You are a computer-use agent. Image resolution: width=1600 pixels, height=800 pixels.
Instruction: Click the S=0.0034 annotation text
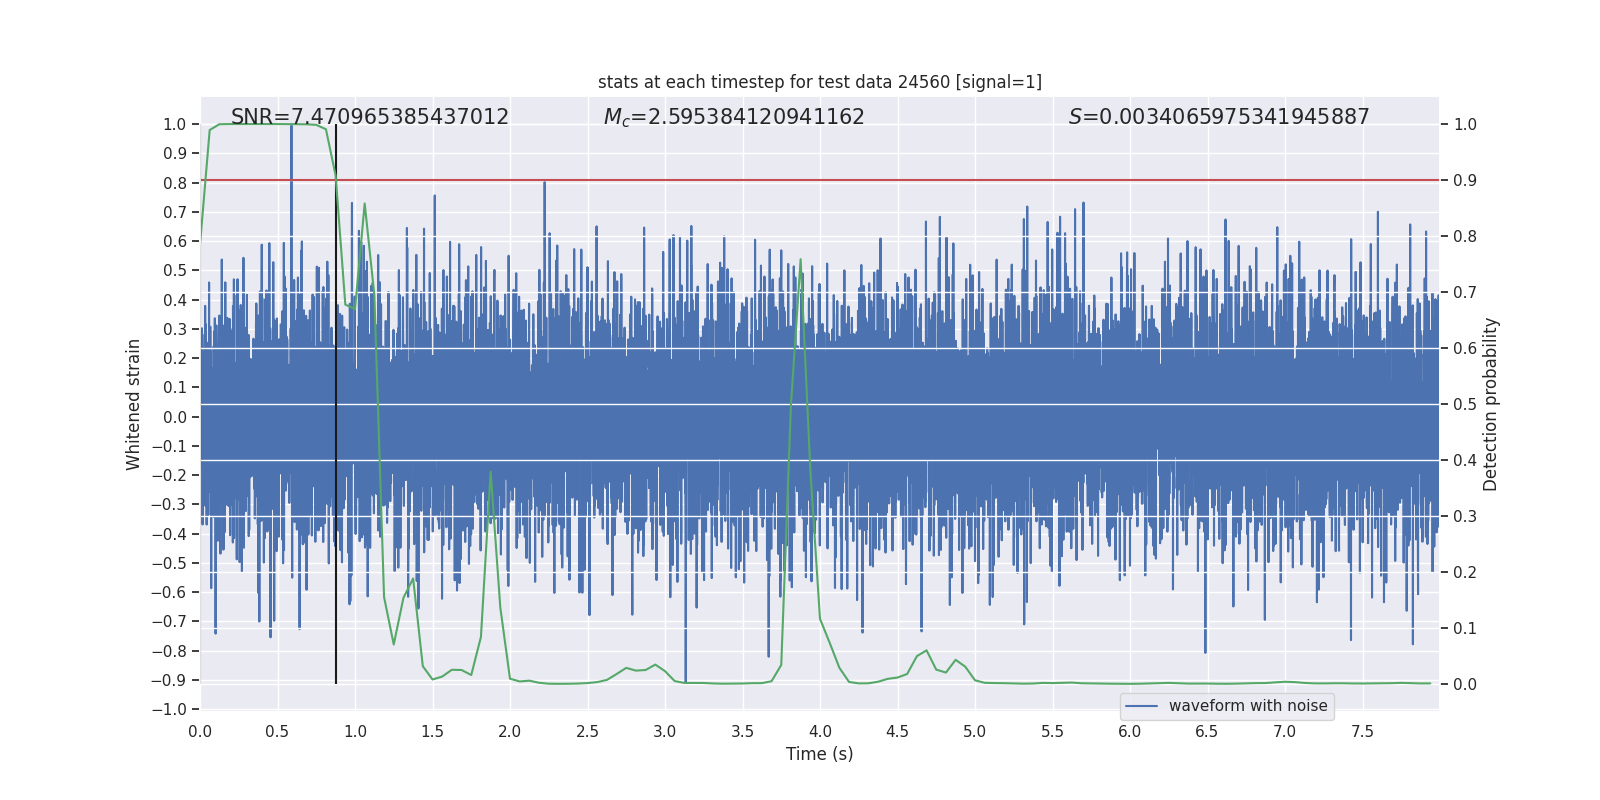click(1218, 117)
